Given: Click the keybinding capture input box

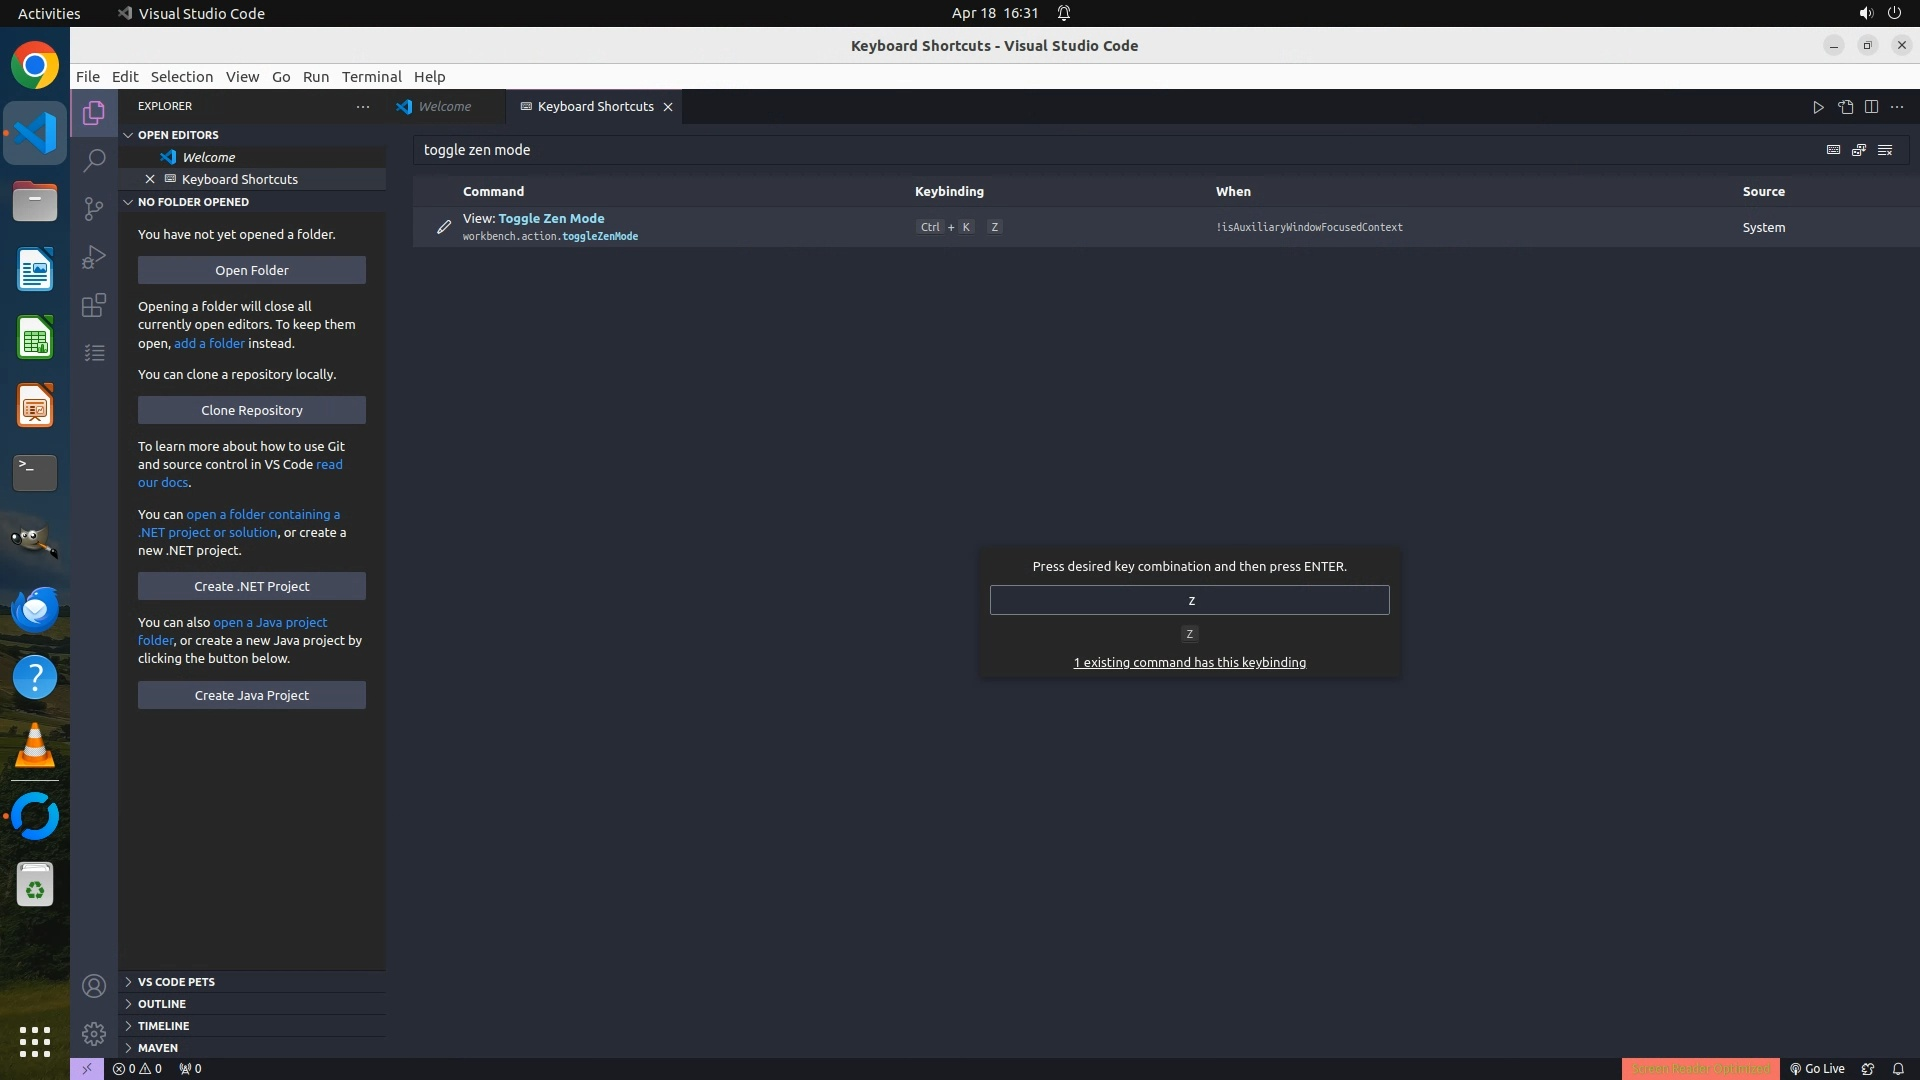Looking at the screenshot, I should [x=1189, y=600].
